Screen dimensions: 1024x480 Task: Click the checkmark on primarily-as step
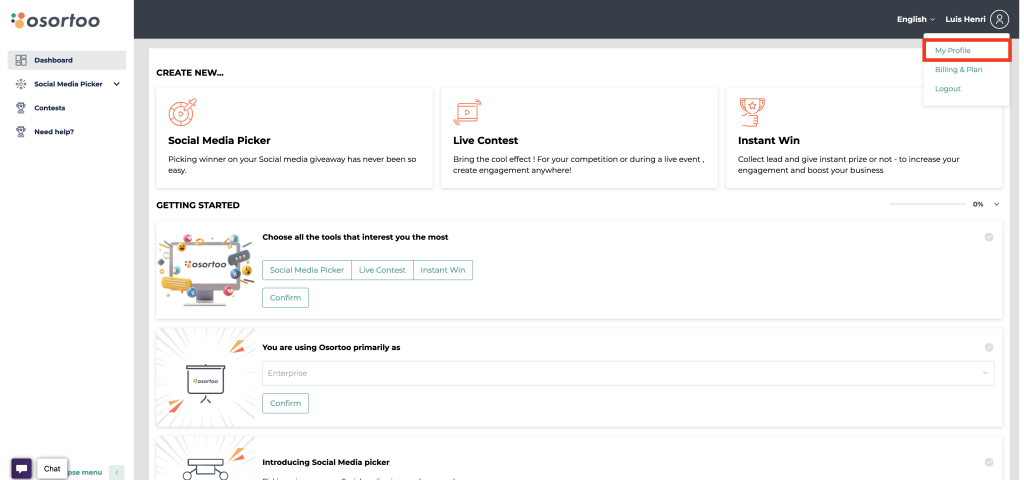(989, 347)
